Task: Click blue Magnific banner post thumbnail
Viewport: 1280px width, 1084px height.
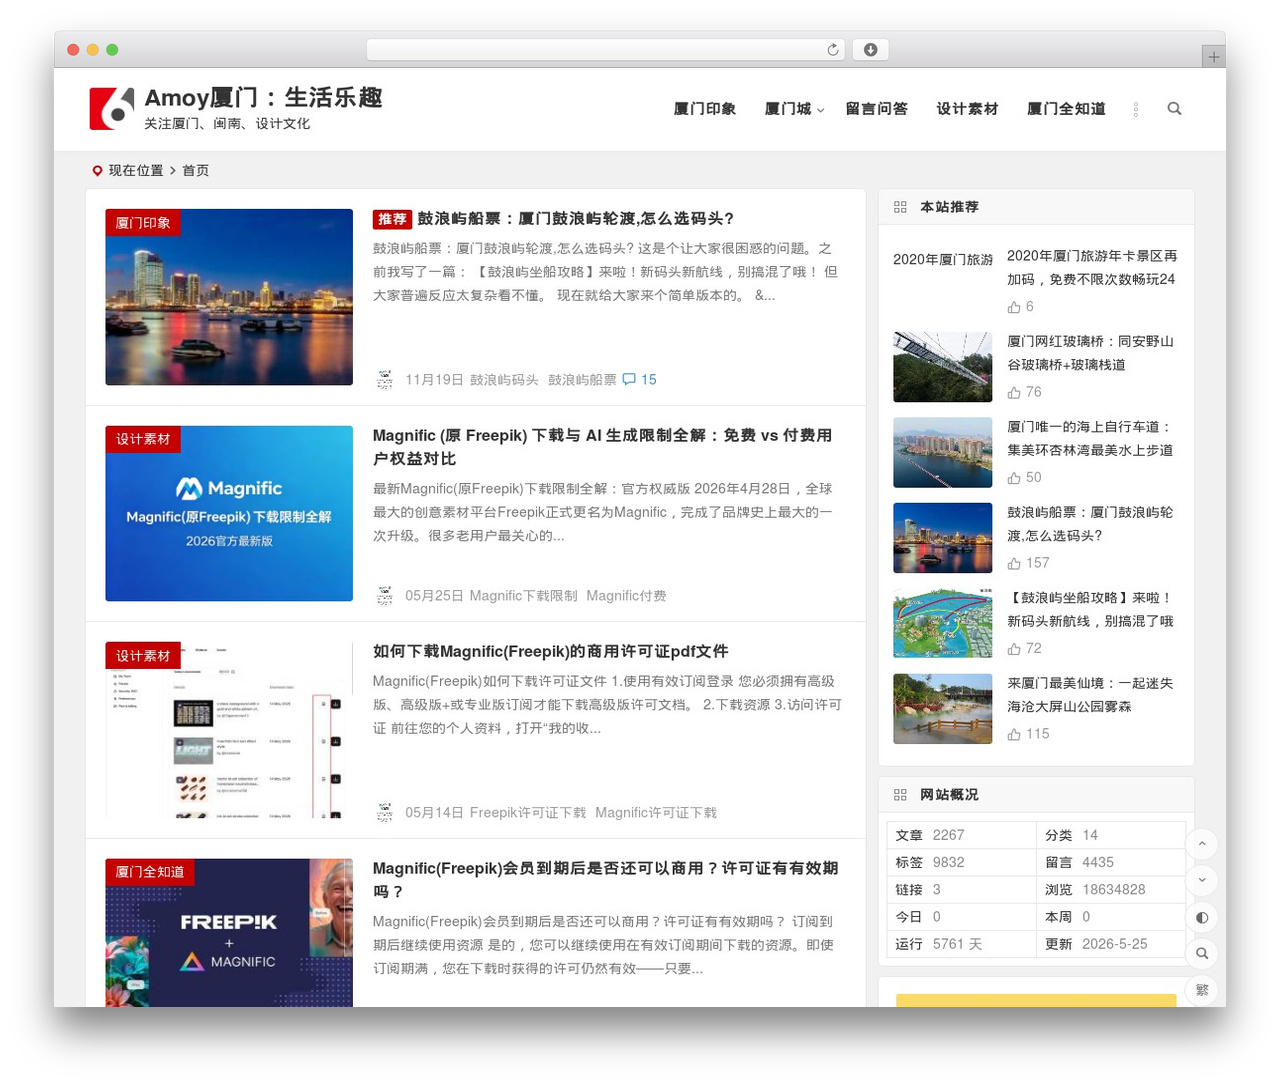Action: (229, 514)
